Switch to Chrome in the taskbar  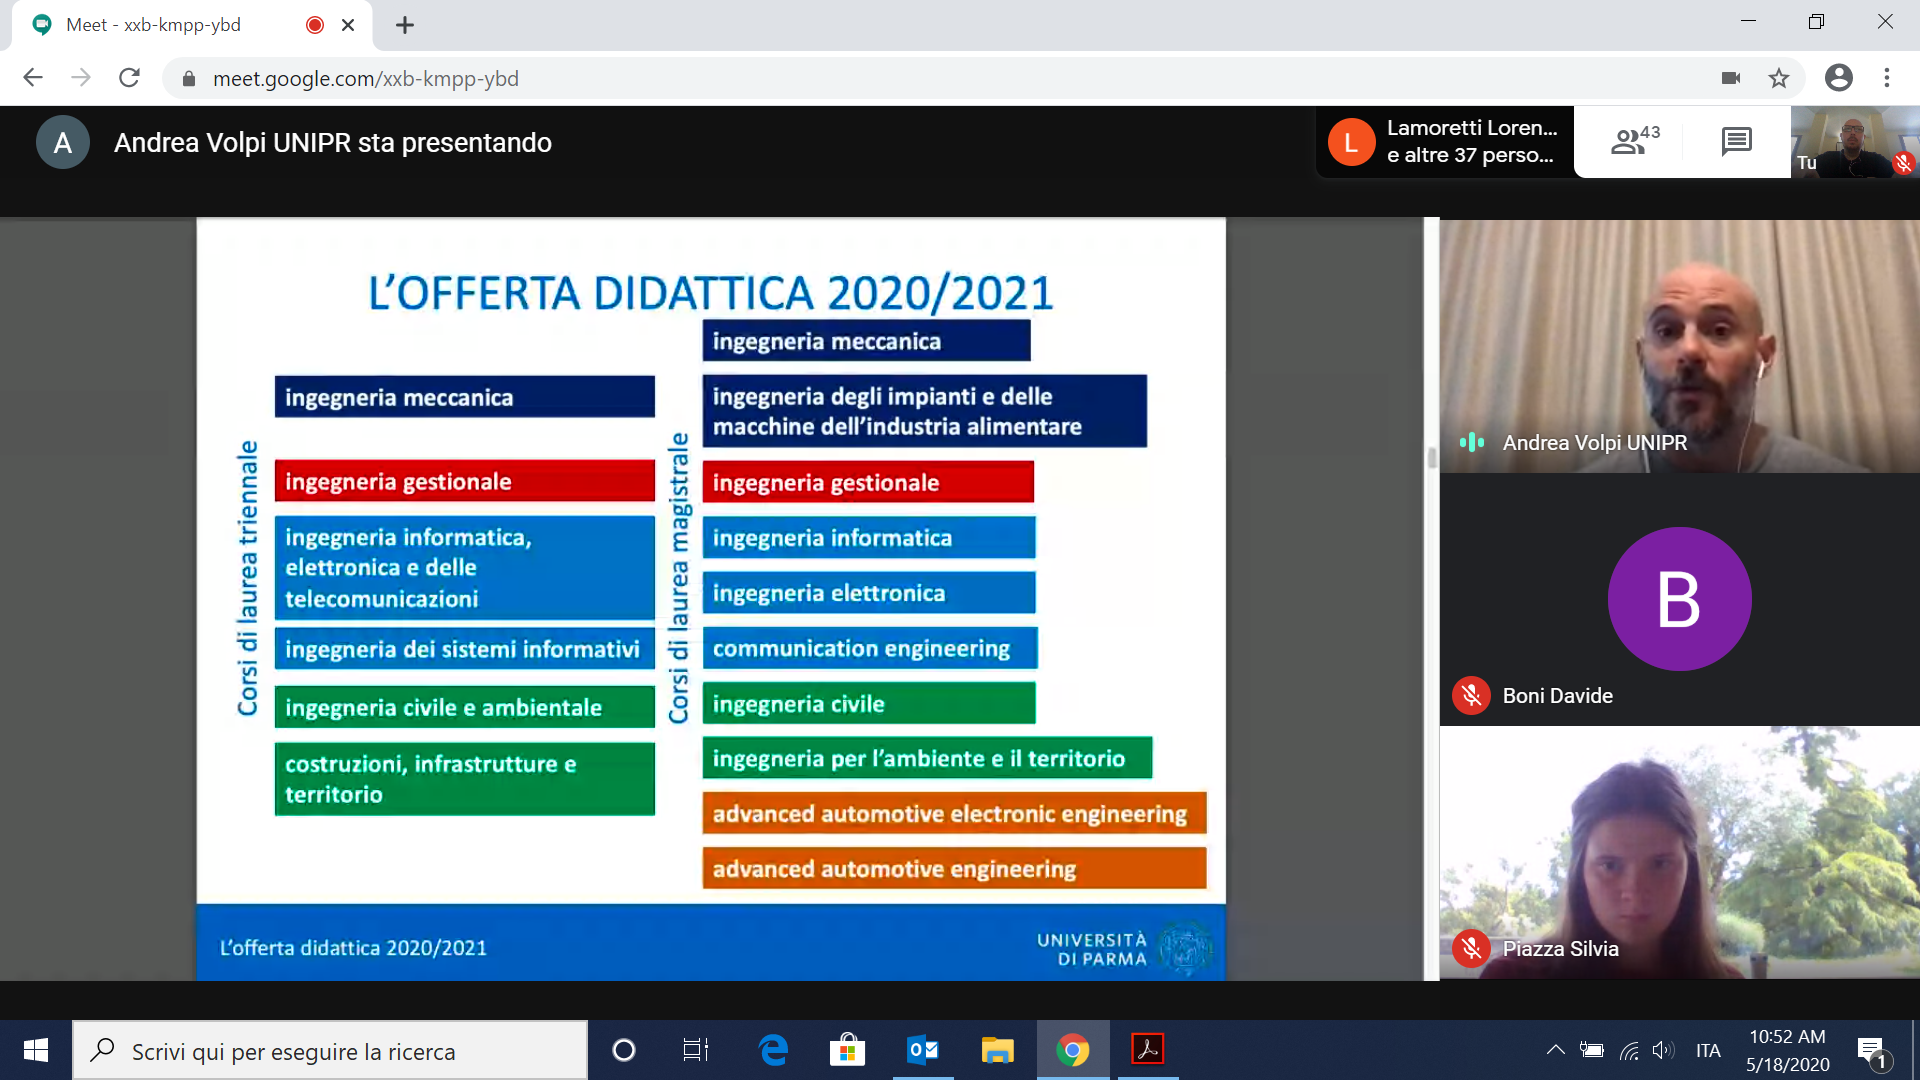pos(1073,1050)
